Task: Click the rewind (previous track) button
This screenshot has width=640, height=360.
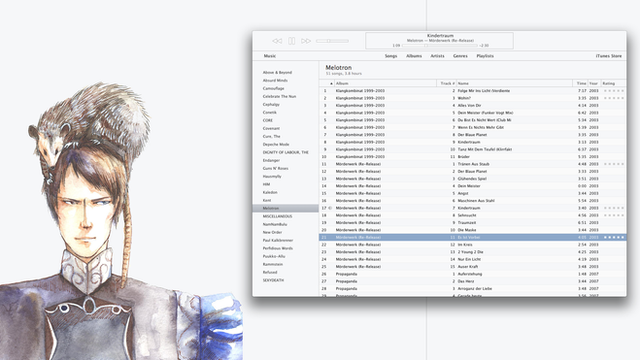Action: 277,41
